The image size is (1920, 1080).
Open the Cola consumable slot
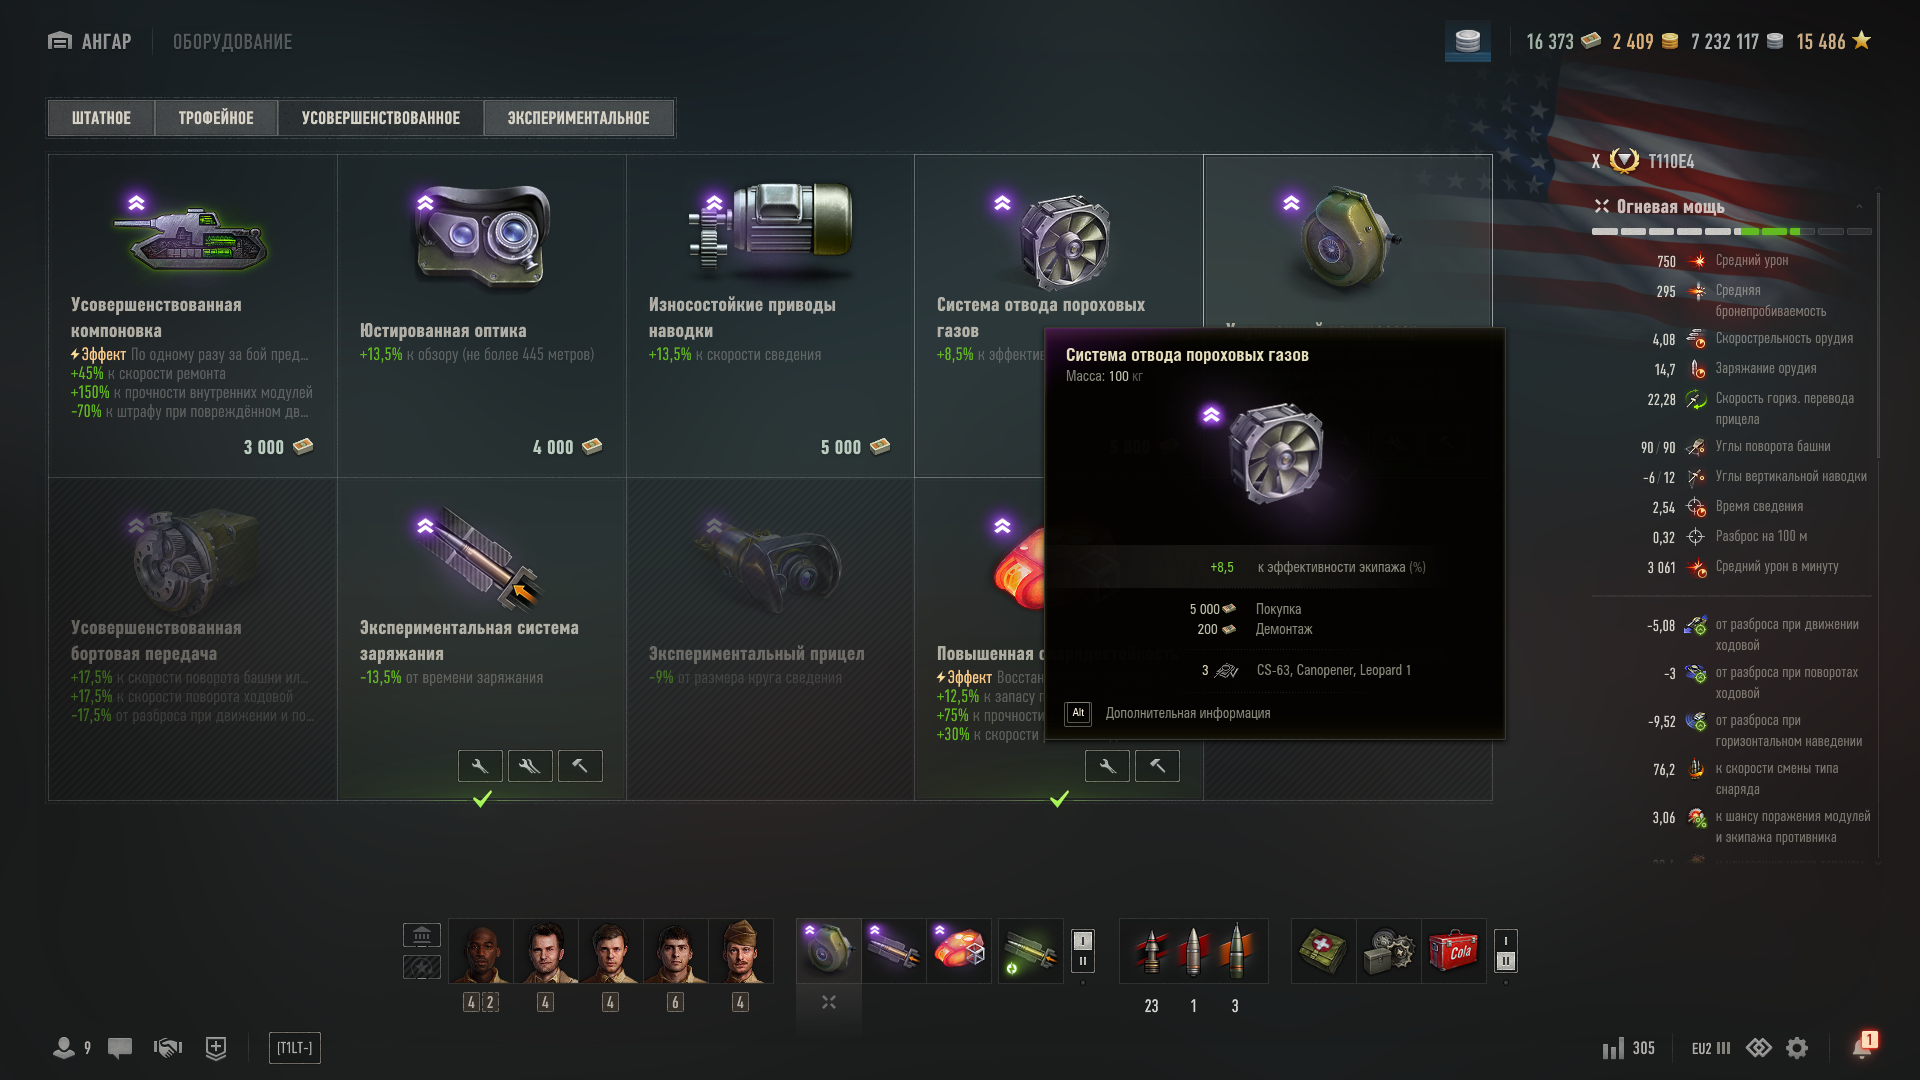tap(1453, 951)
